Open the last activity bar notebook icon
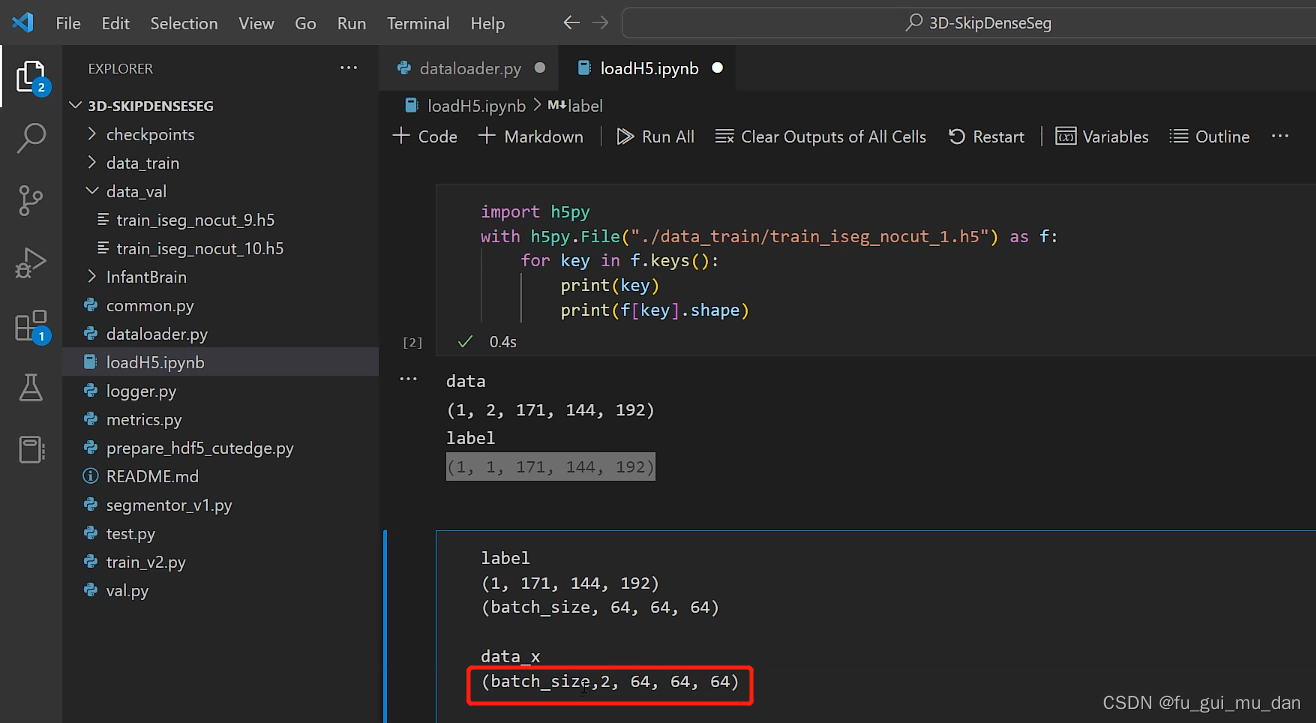The image size is (1316, 723). [31, 449]
